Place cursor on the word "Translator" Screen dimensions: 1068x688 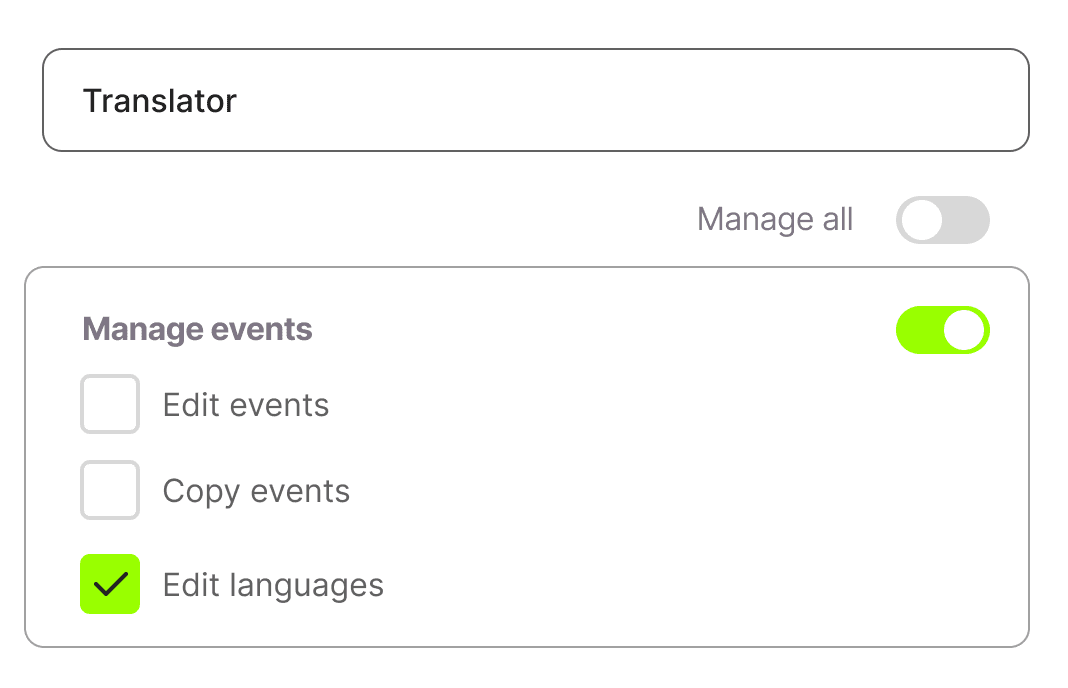[x=159, y=101]
